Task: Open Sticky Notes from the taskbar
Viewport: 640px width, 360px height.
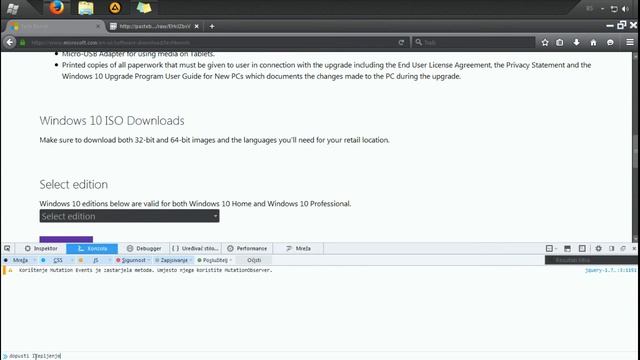Action: point(144,8)
